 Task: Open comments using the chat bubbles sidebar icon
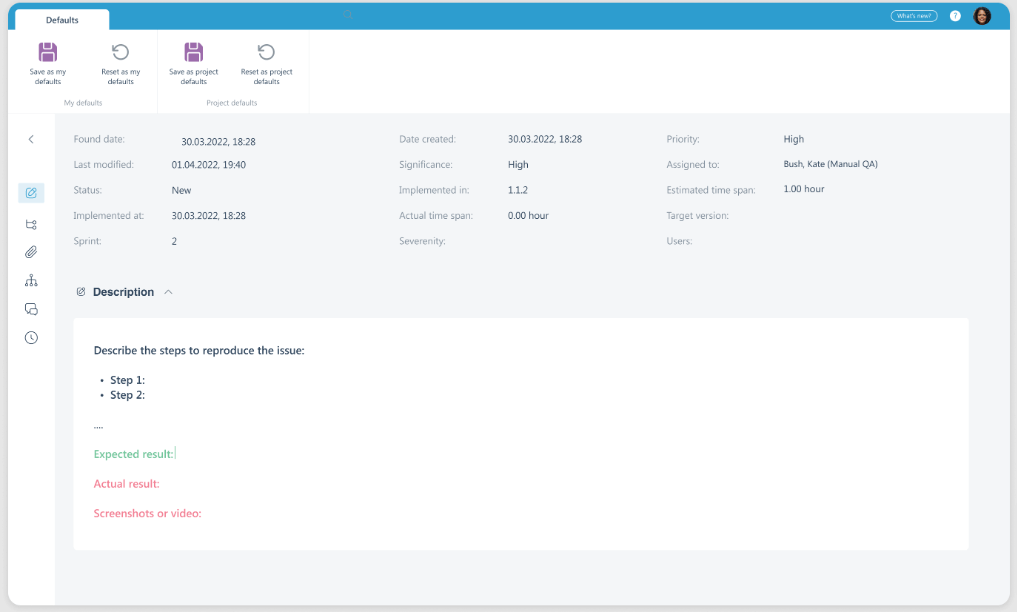pyautogui.click(x=31, y=309)
